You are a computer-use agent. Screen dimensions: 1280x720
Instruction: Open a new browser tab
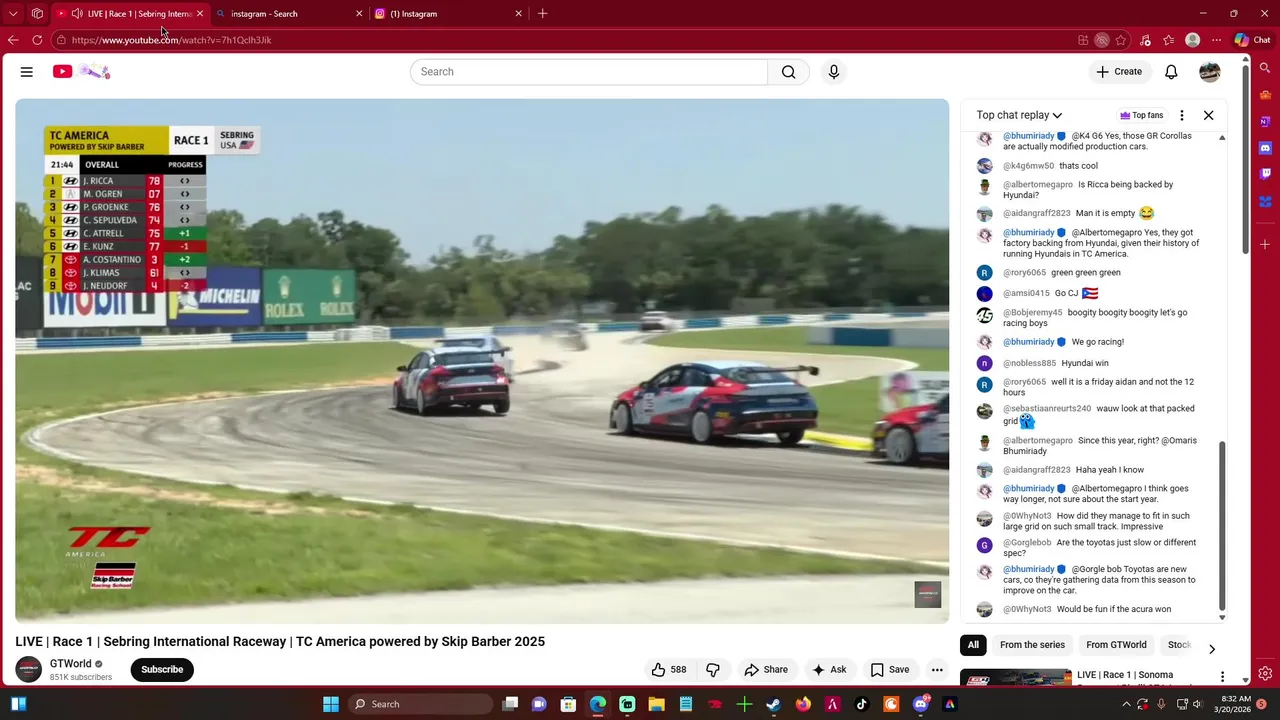542,13
